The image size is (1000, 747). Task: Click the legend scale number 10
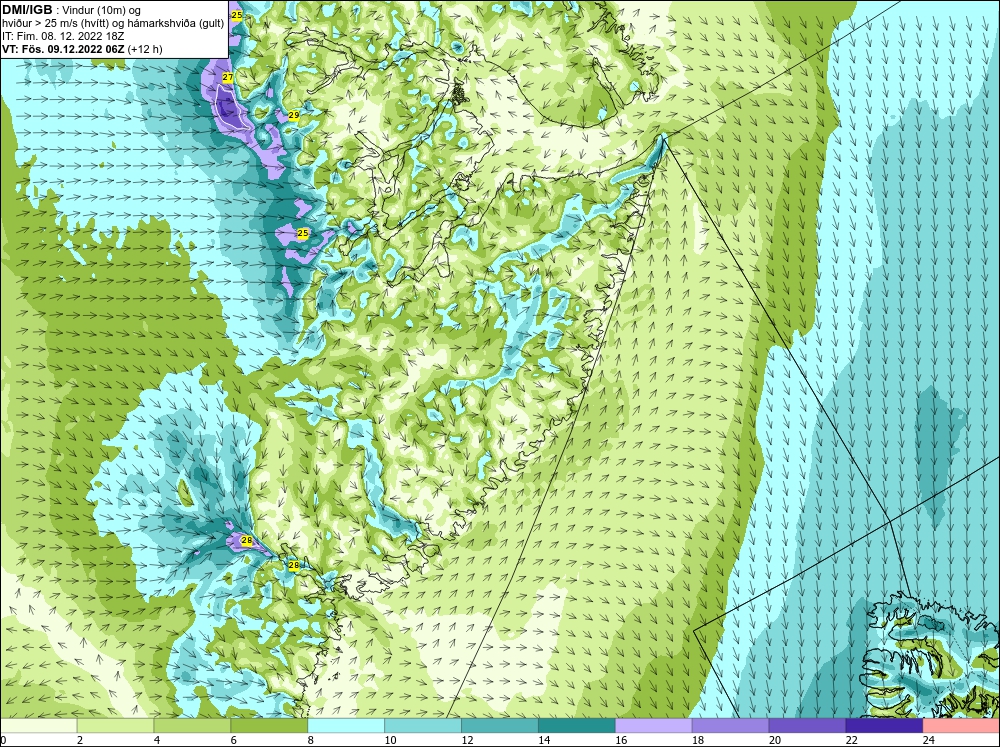tap(390, 740)
